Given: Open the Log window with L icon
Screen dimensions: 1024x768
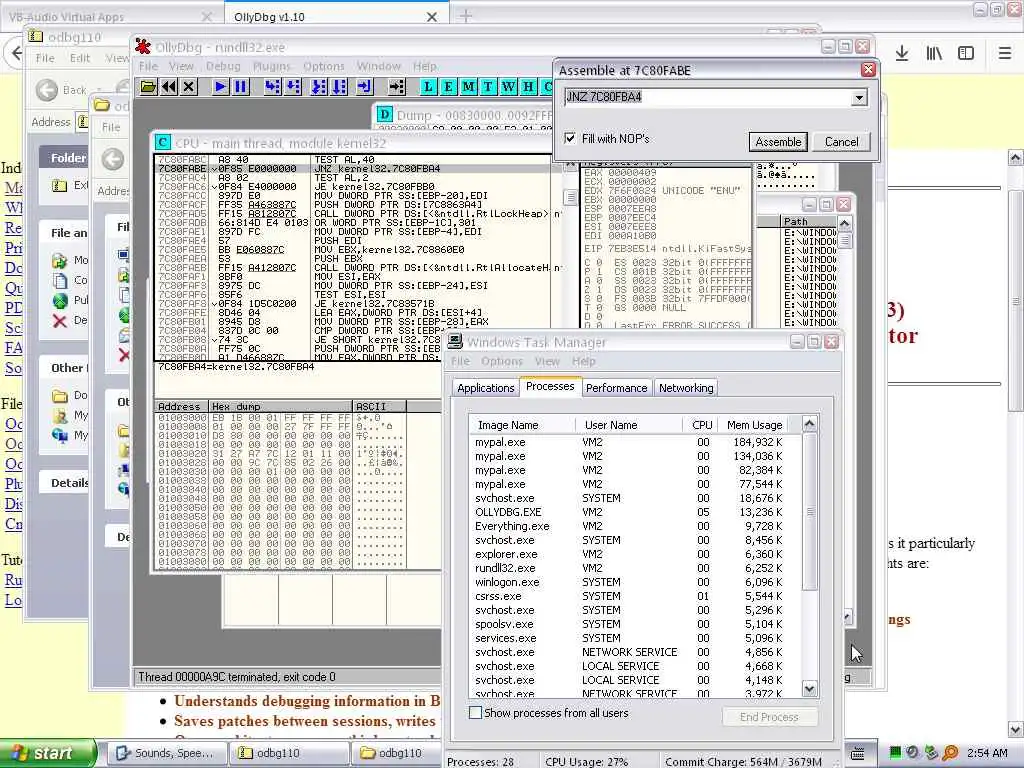Looking at the screenshot, I should (x=428, y=86).
